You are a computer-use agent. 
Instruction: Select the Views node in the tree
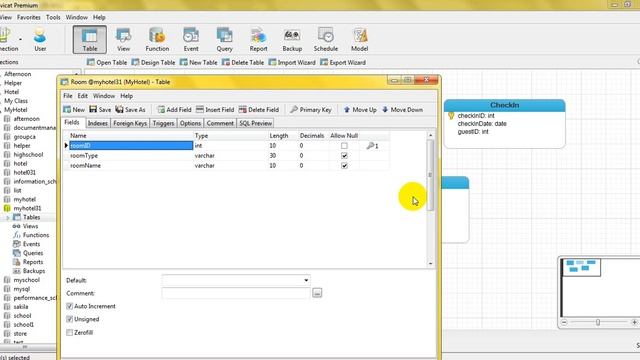(x=30, y=226)
